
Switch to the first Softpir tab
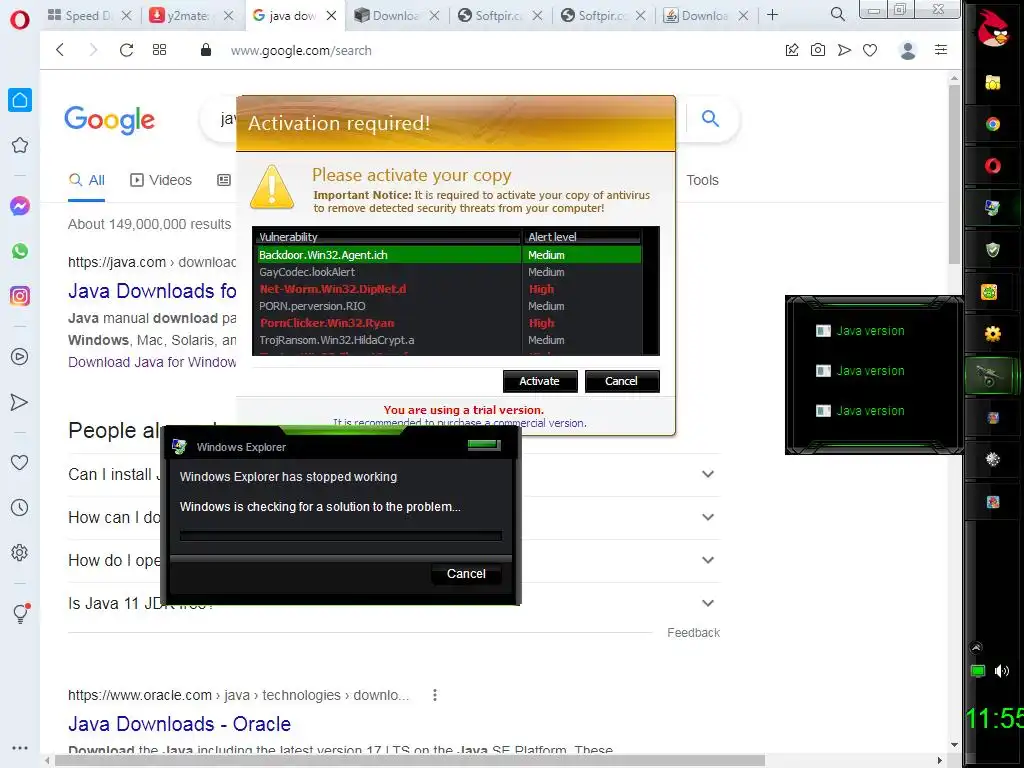pyautogui.click(x=498, y=15)
